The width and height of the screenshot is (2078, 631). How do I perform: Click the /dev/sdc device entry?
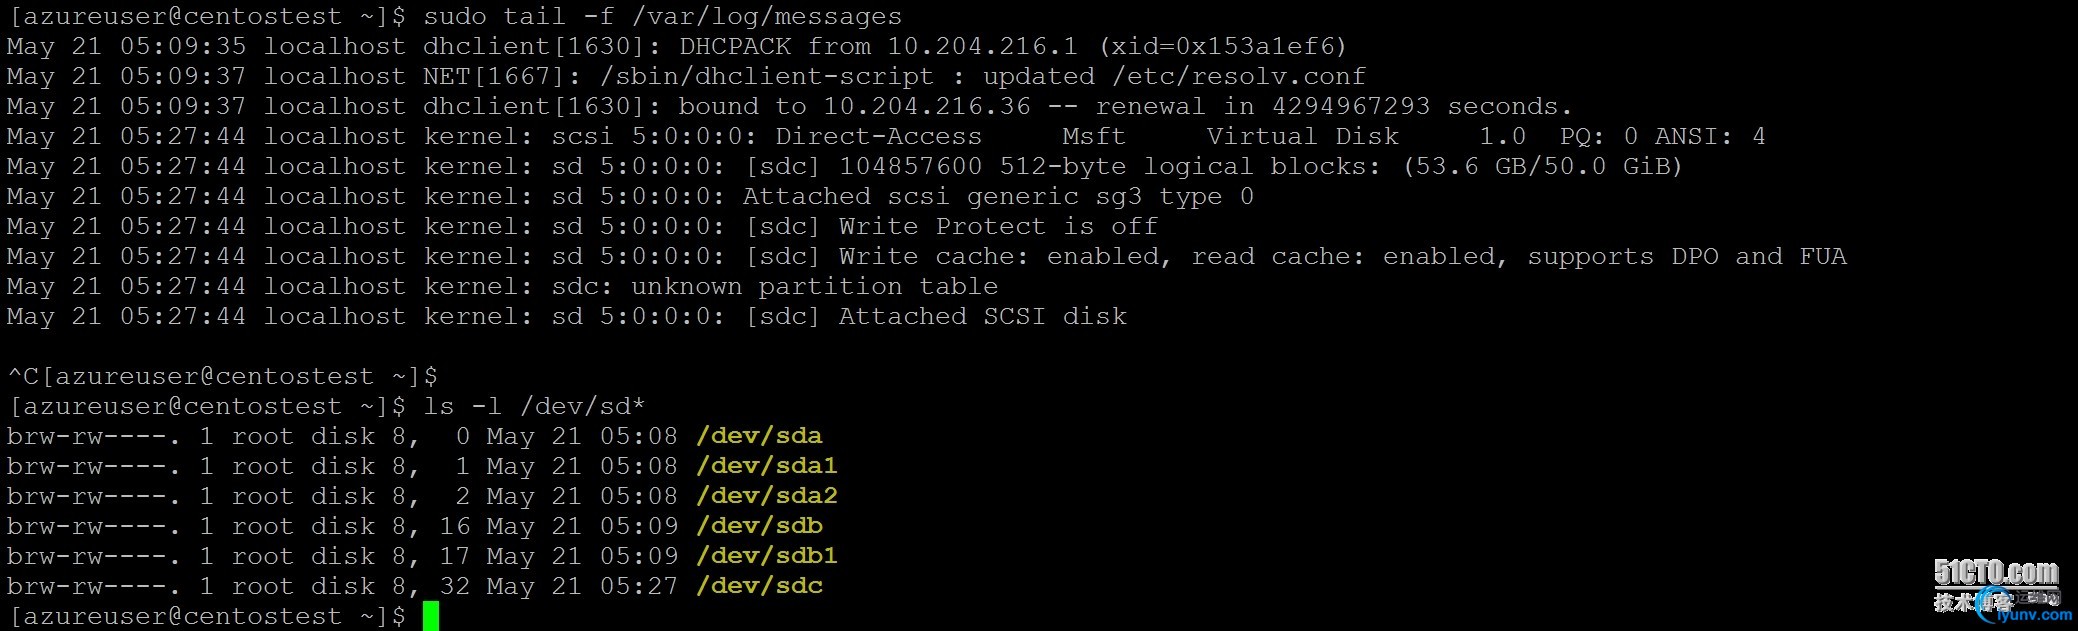pos(759,586)
